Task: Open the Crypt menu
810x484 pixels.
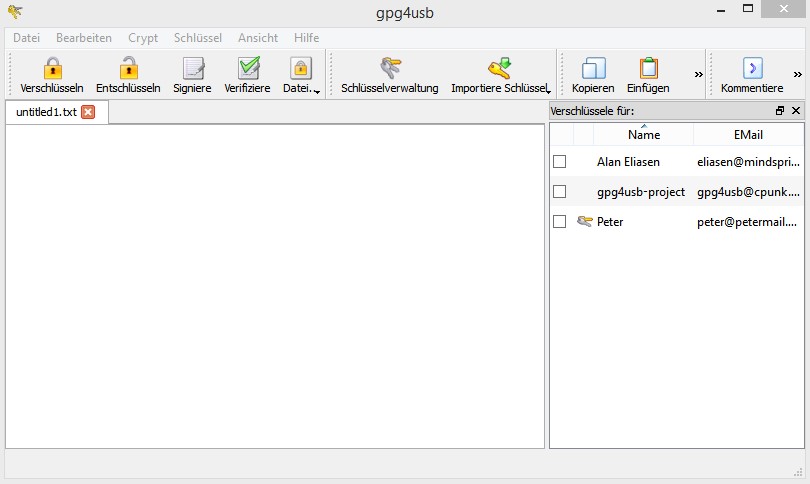Action: pyautogui.click(x=143, y=38)
